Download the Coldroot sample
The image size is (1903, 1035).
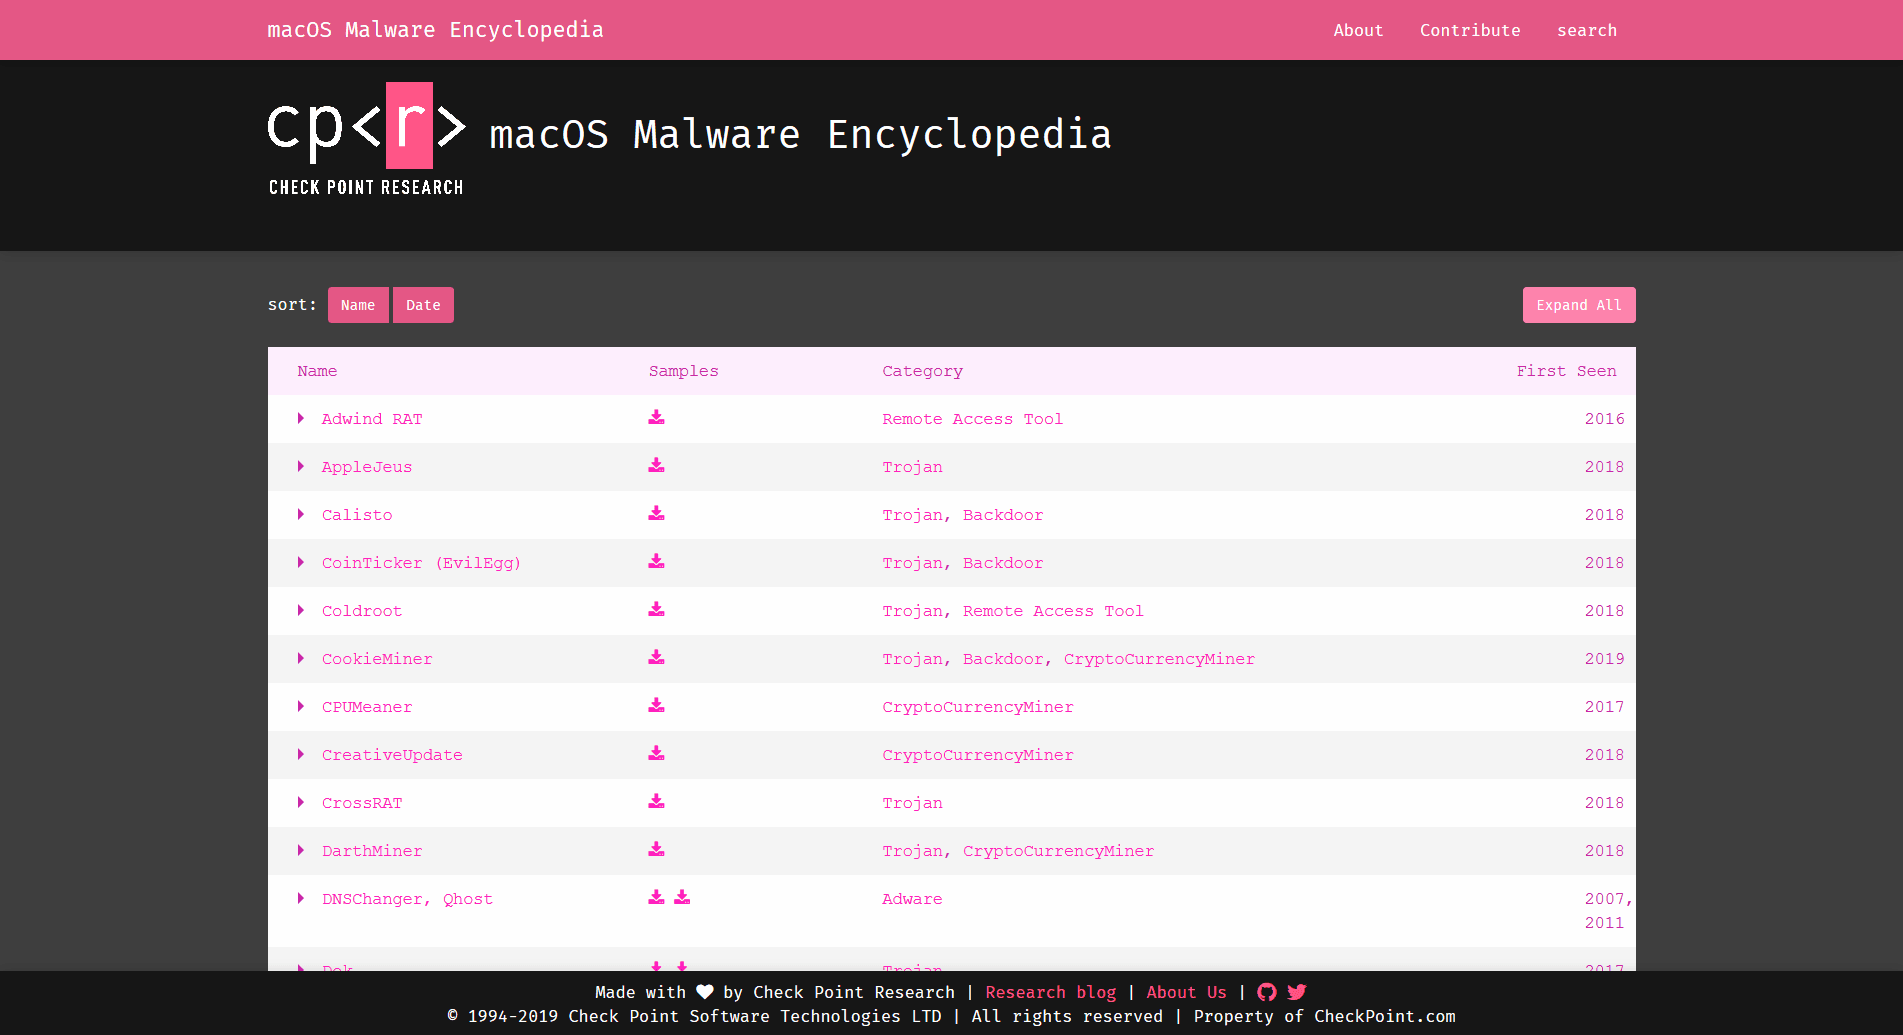(656, 609)
